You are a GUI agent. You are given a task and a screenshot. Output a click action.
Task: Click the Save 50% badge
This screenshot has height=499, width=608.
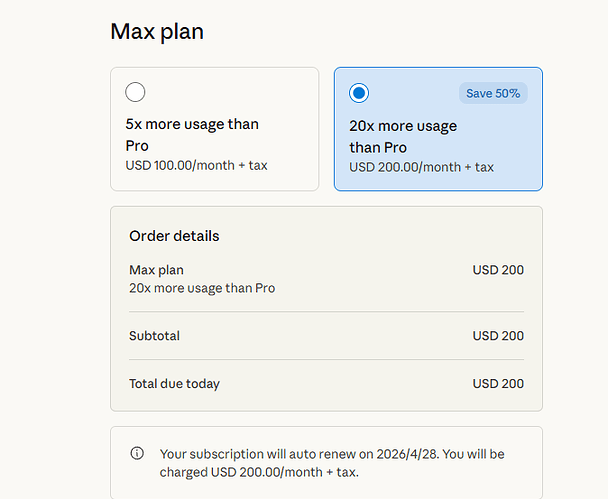pos(493,93)
